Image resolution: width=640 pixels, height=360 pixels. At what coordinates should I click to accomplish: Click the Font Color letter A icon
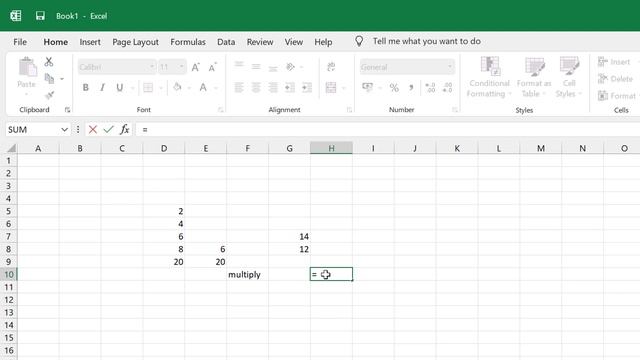[203, 87]
